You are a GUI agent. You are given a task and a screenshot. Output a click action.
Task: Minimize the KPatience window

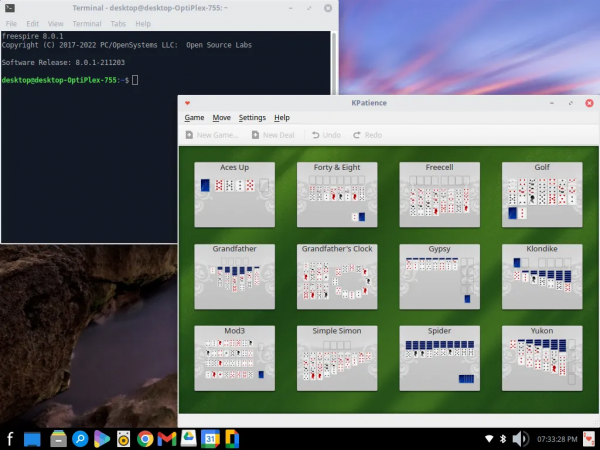click(x=552, y=103)
